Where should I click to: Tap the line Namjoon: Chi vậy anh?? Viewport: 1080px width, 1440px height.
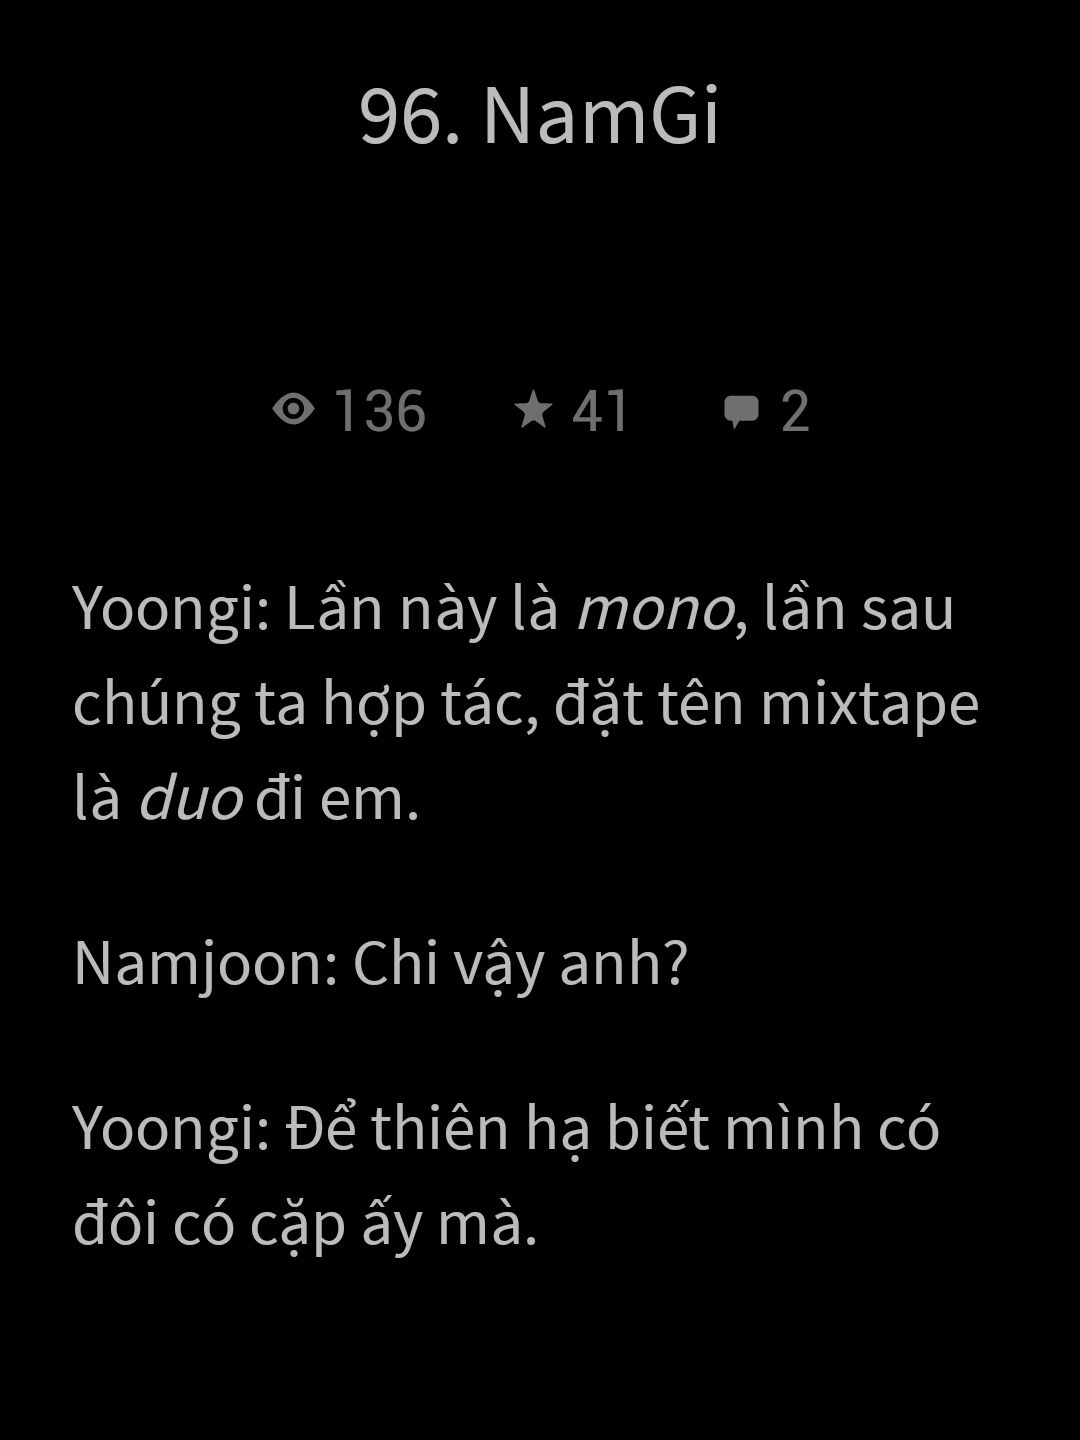coord(380,965)
